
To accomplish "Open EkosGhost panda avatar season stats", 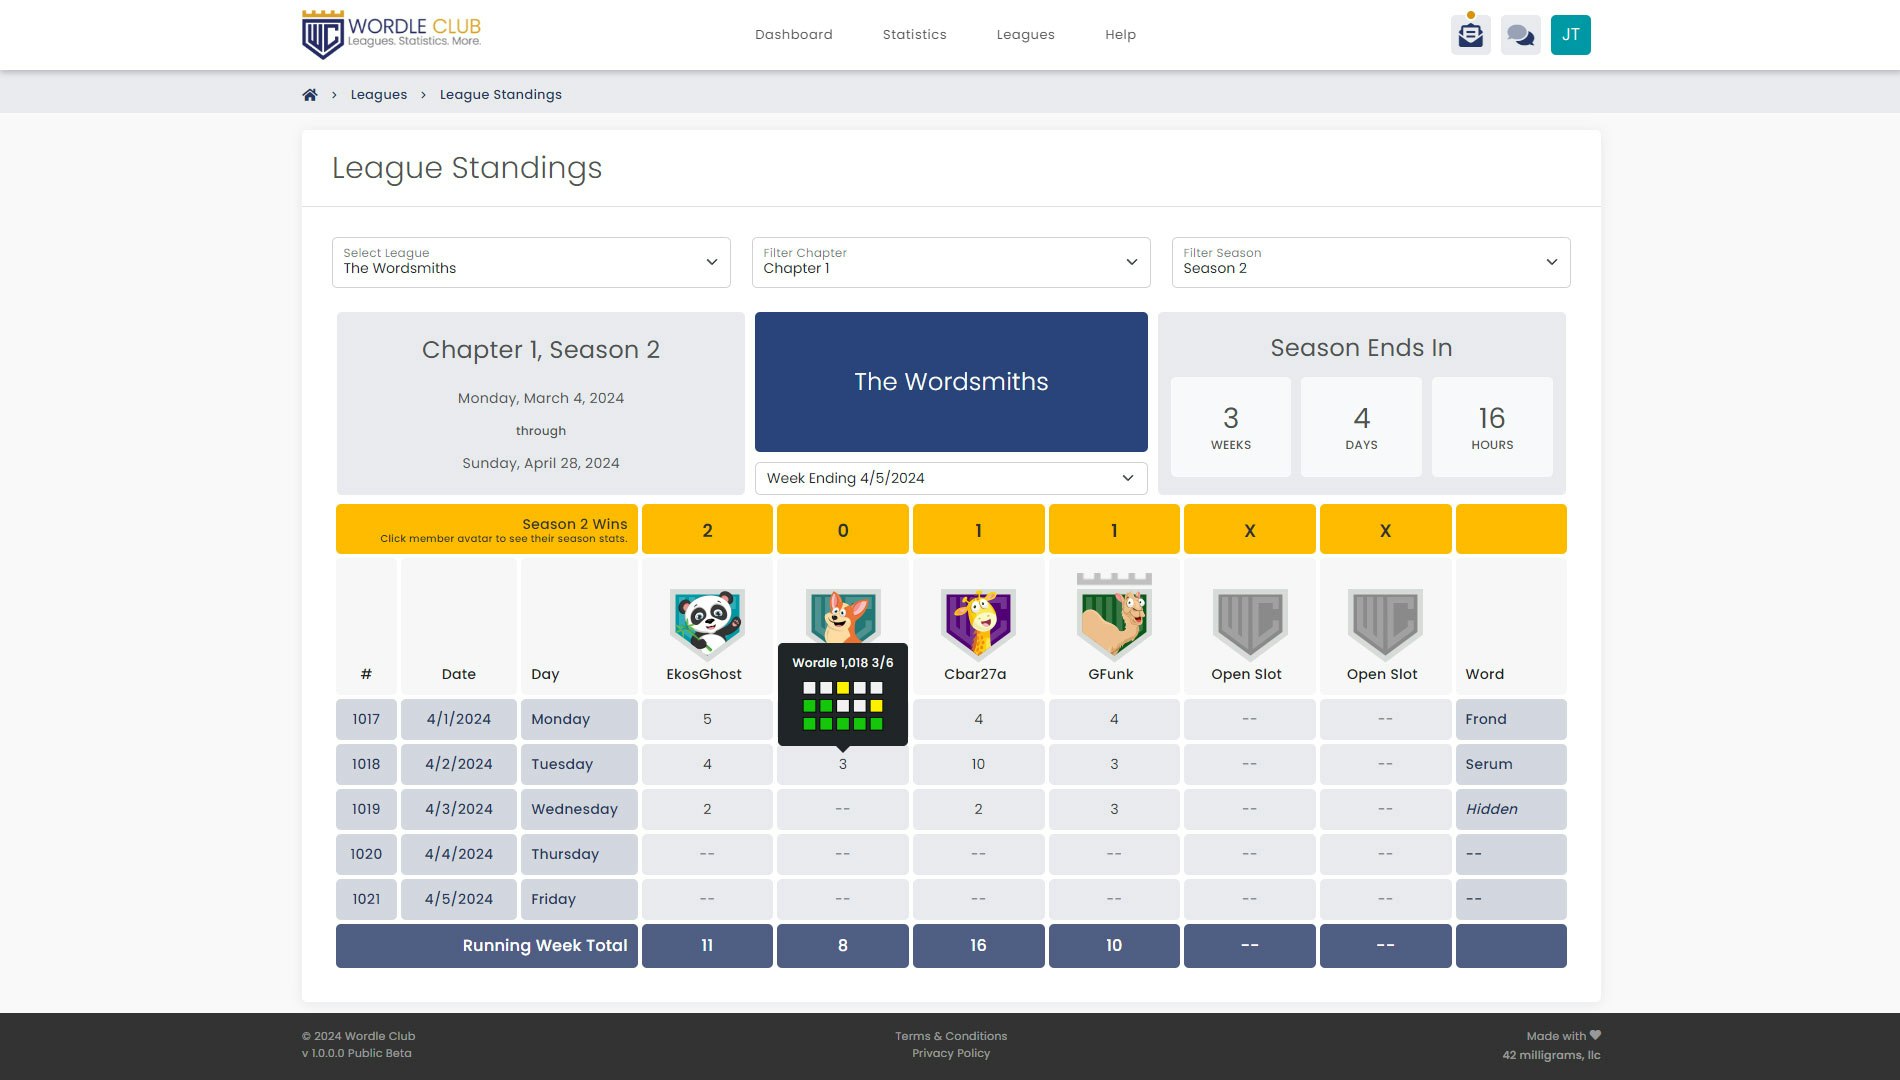I will click(707, 625).
